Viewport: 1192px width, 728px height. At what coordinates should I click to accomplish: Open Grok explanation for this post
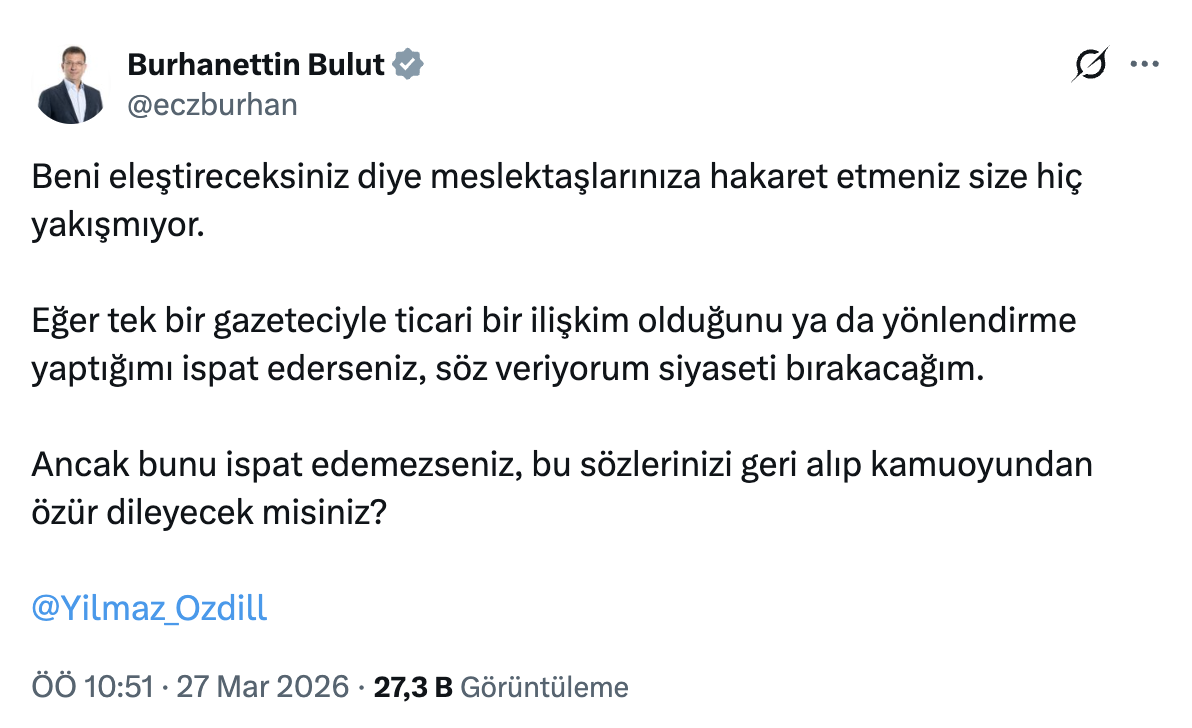click(1091, 64)
